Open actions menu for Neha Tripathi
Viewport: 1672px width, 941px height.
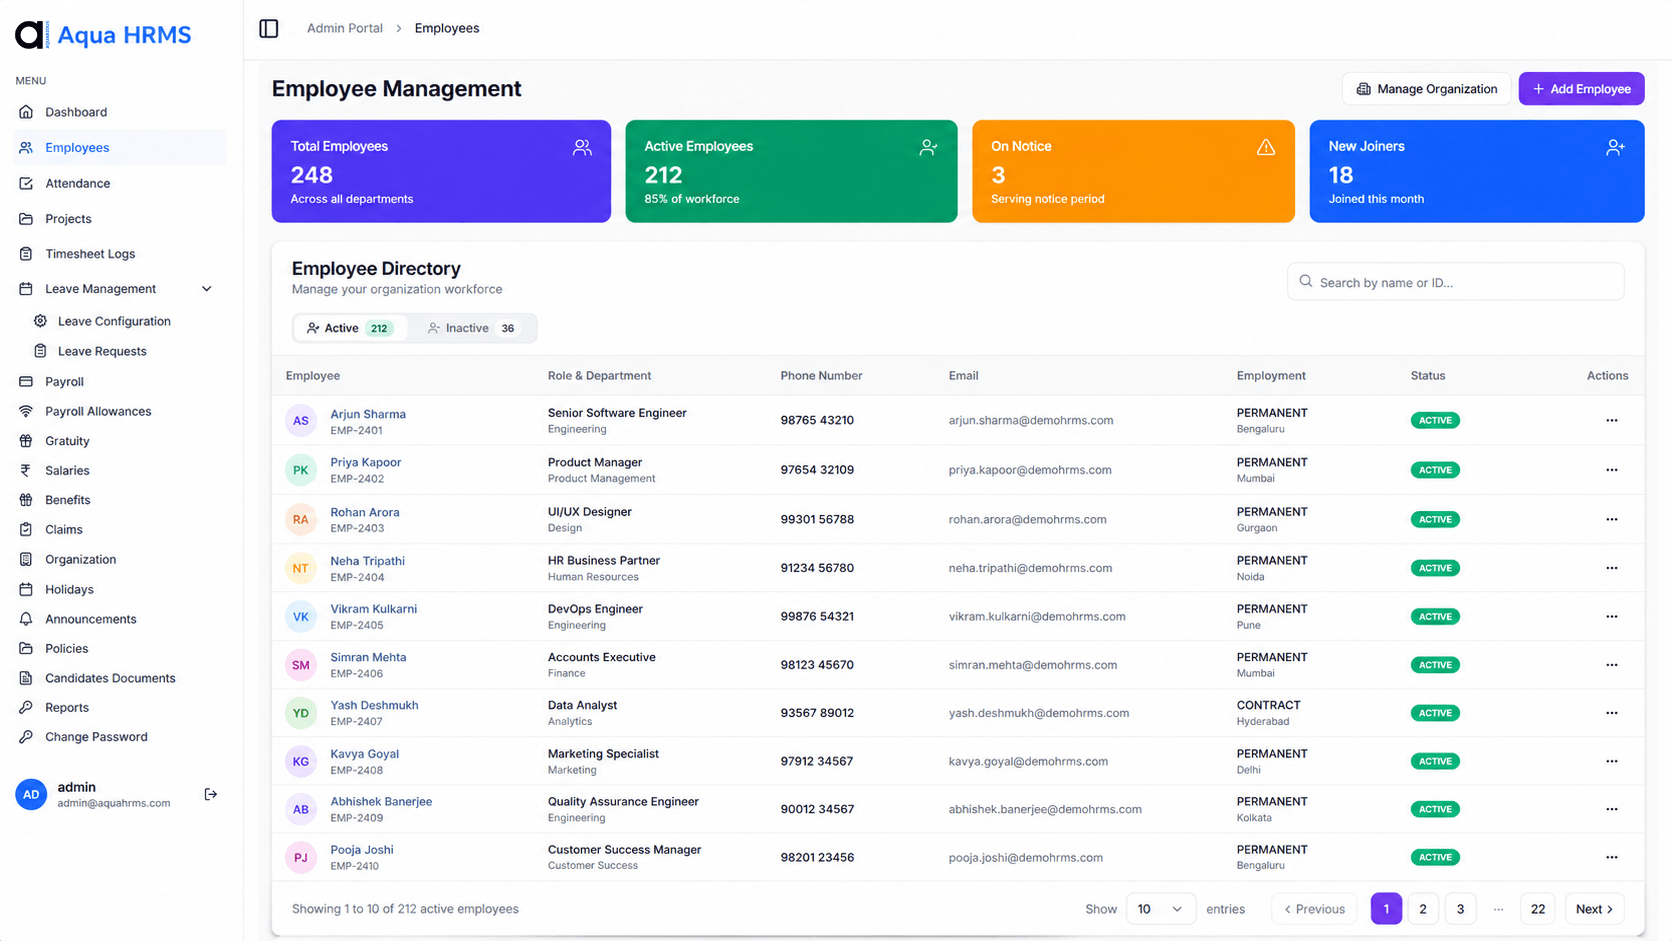pyautogui.click(x=1611, y=568)
